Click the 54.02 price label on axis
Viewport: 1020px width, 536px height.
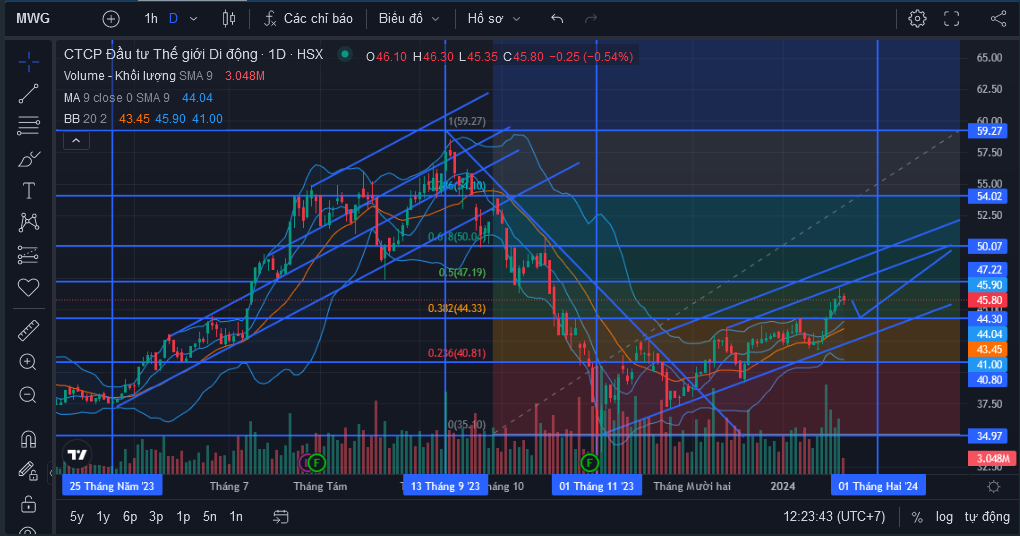pos(989,196)
